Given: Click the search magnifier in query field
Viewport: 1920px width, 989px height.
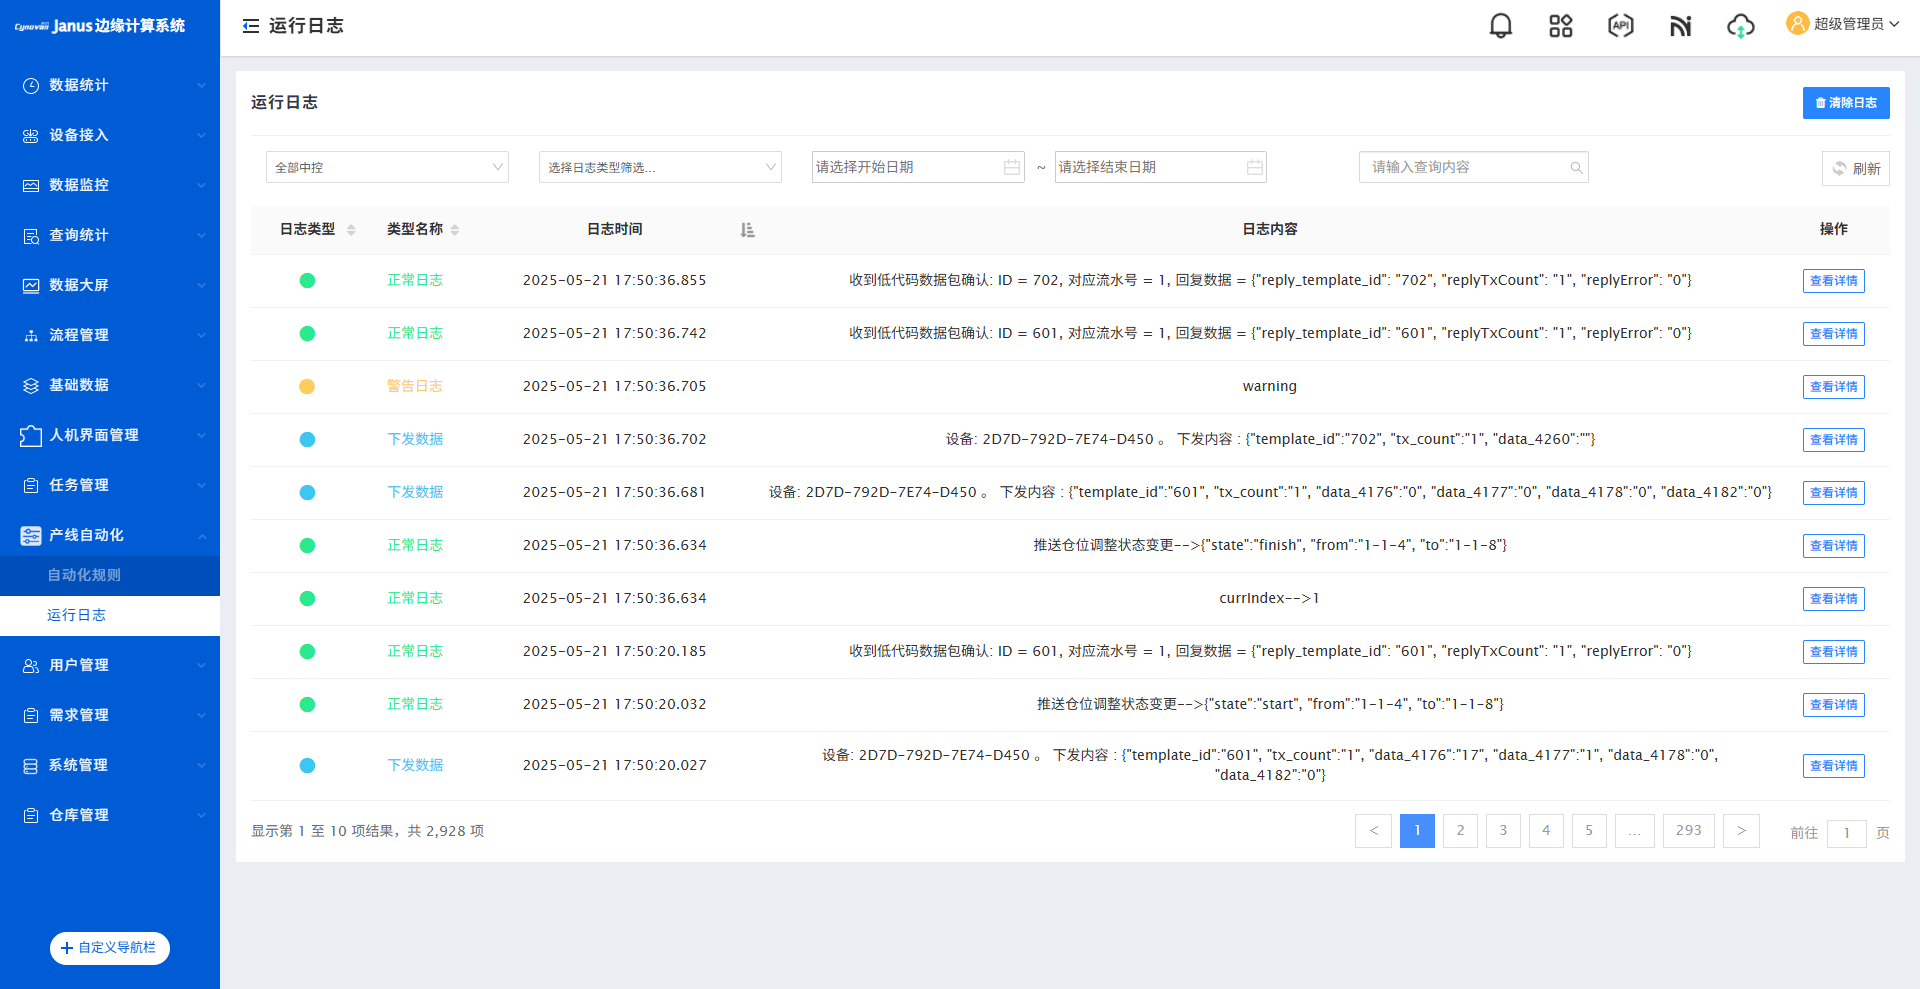Looking at the screenshot, I should [1576, 168].
